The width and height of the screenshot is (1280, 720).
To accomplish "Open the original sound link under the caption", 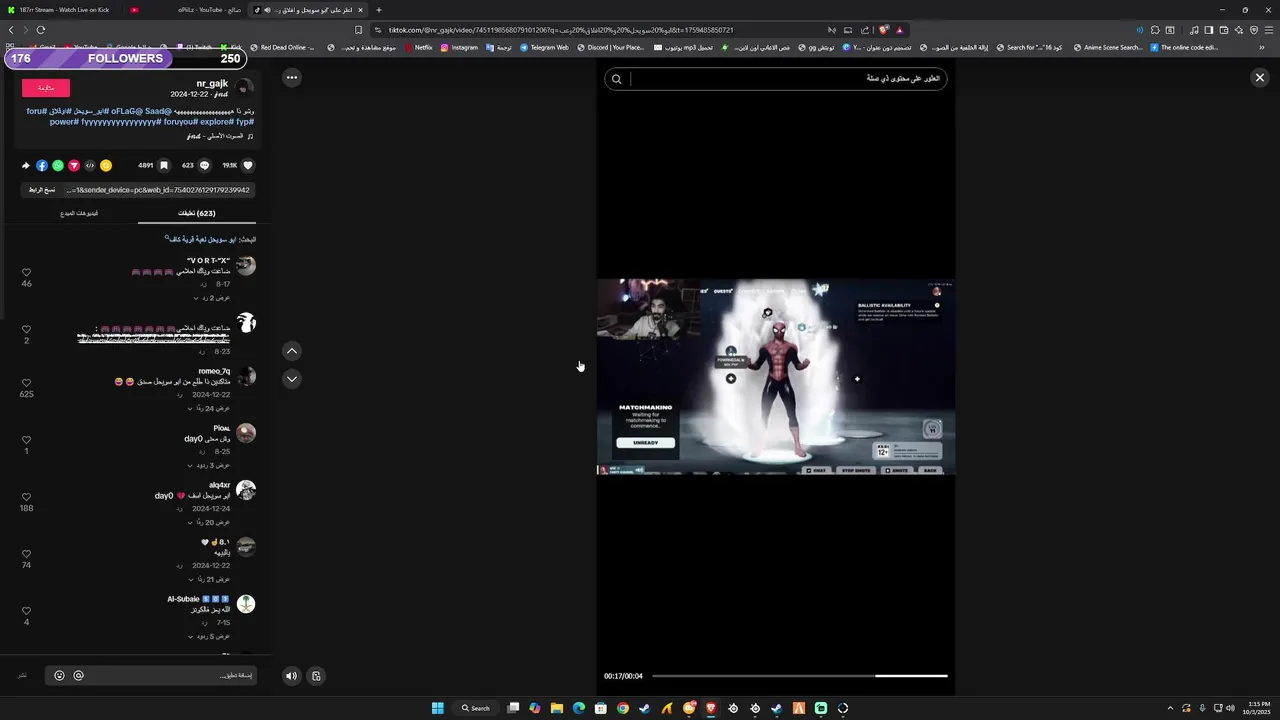I will point(219,136).
